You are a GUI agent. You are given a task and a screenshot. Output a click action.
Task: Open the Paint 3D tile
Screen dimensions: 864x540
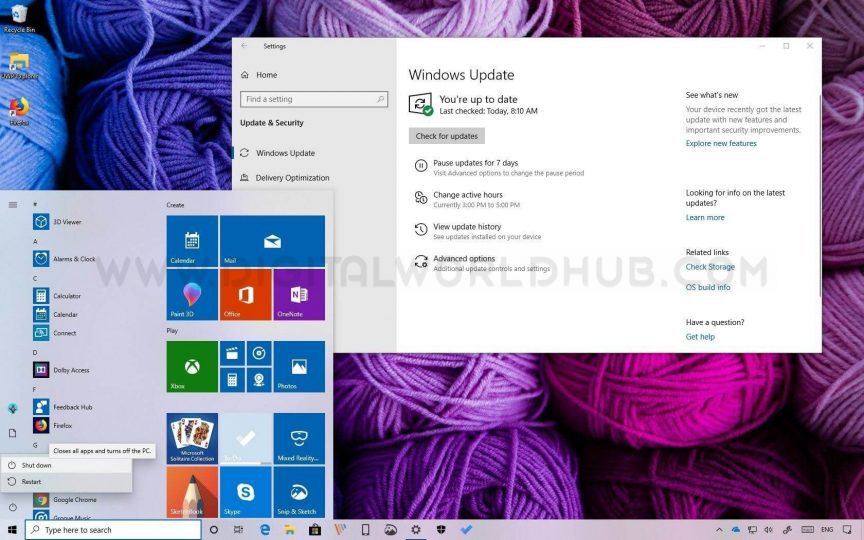(192, 295)
